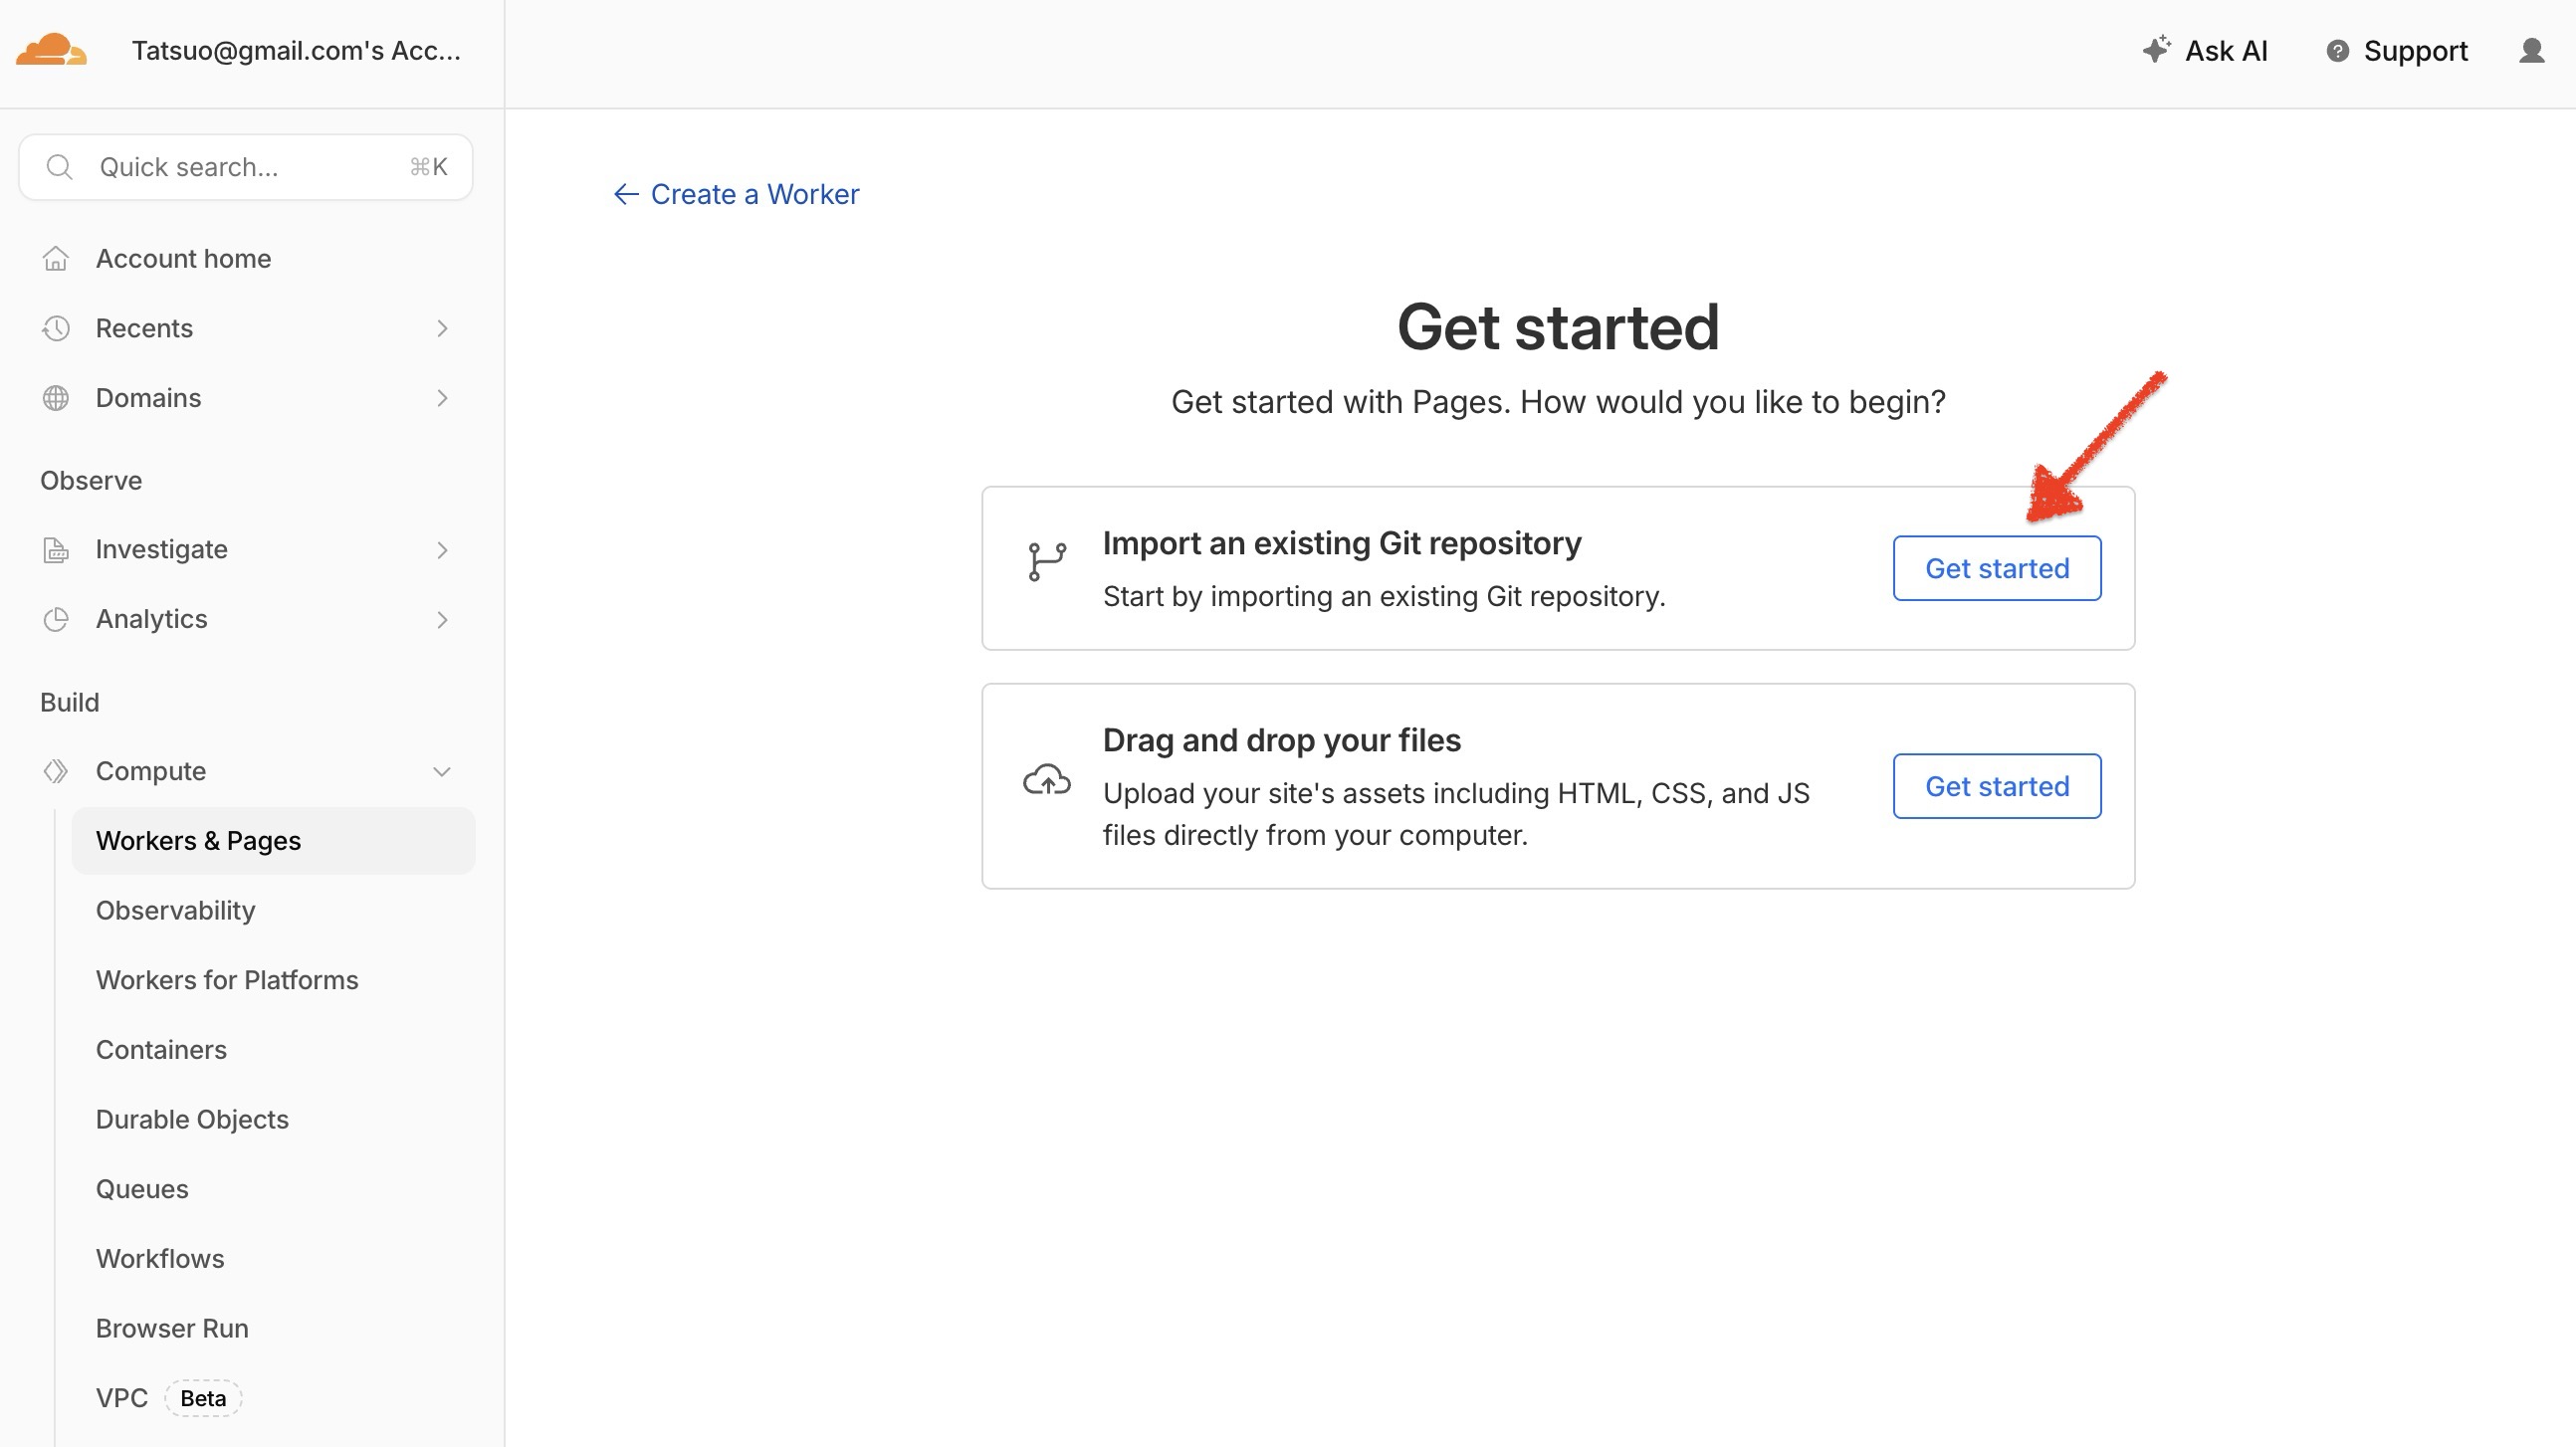Click the Investigate document icon
Viewport: 2576px width, 1447px height.
click(56, 549)
